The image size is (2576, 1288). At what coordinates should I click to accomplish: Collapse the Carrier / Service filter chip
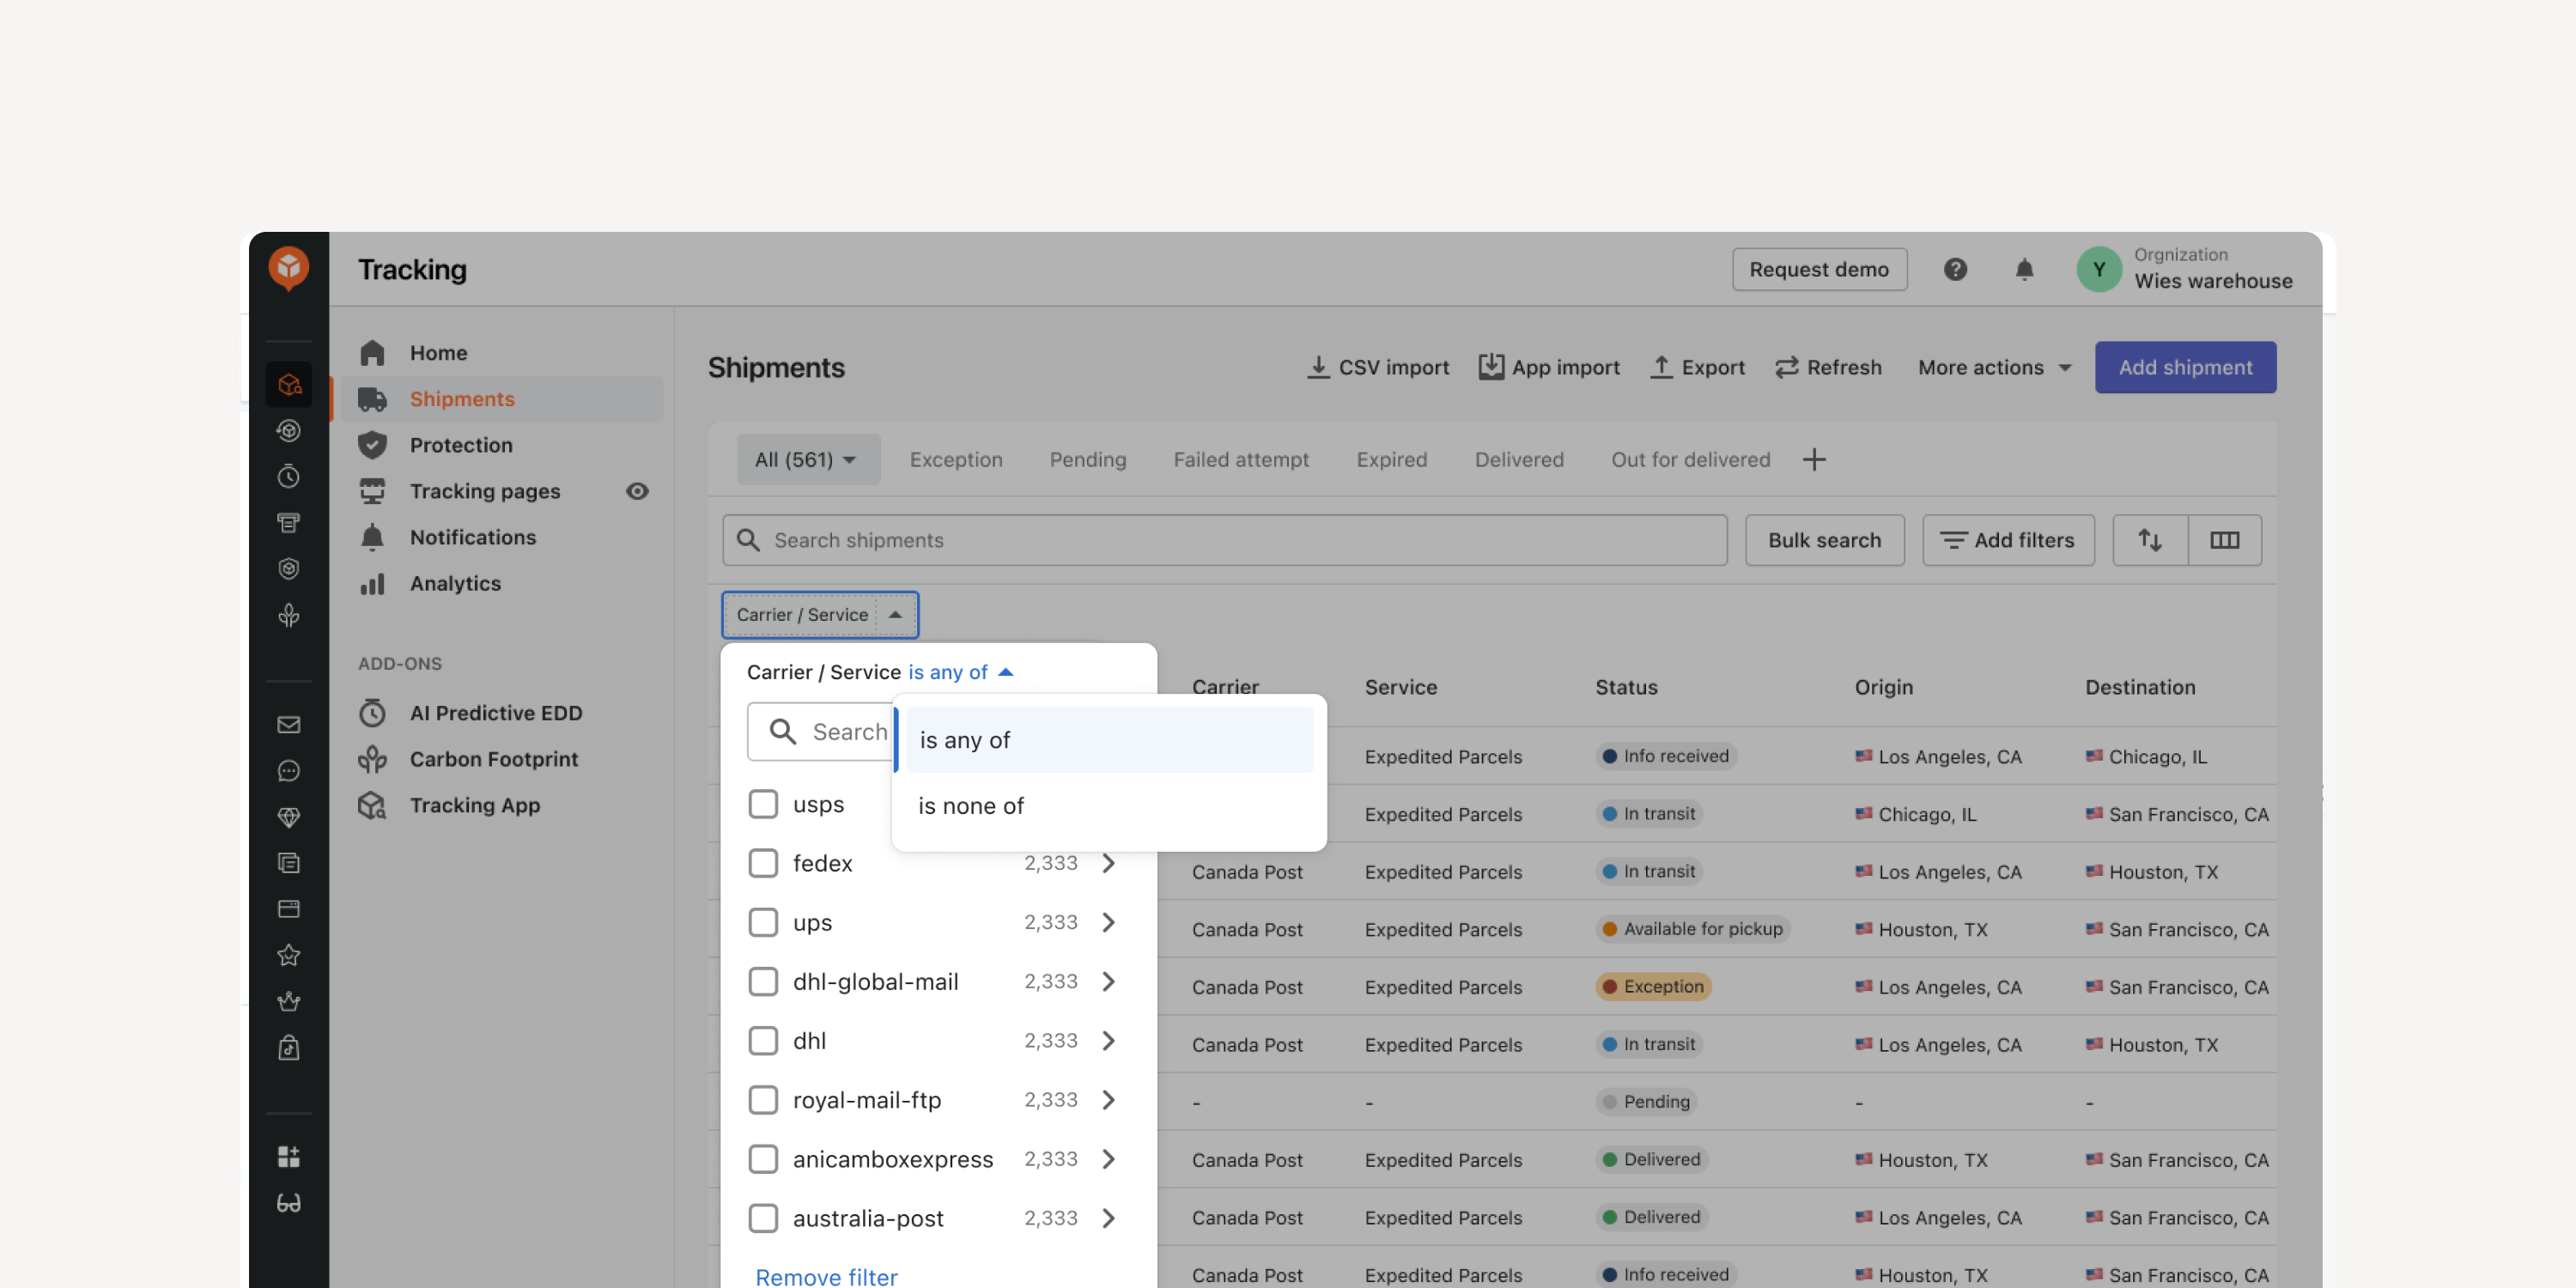click(820, 615)
